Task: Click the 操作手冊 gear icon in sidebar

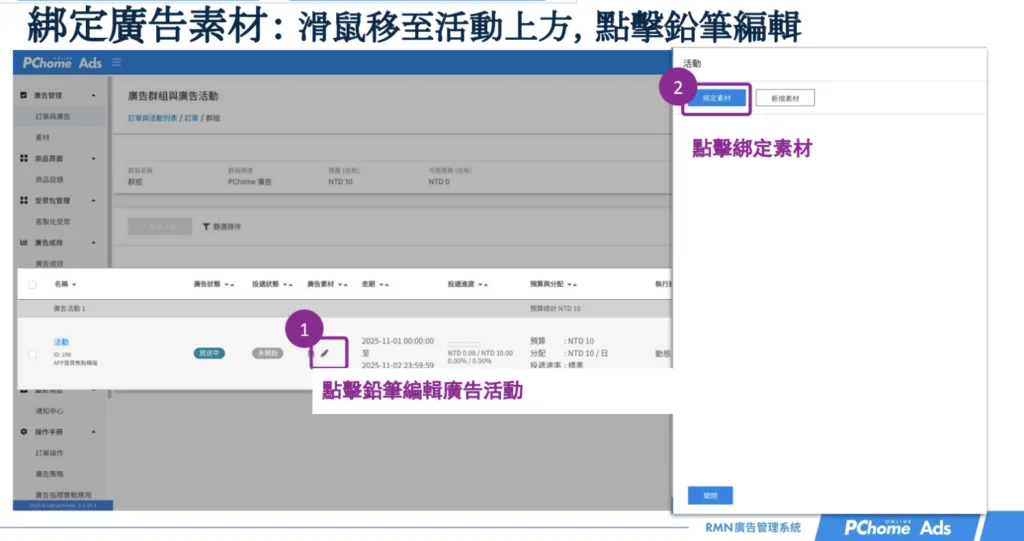Action: 24,431
